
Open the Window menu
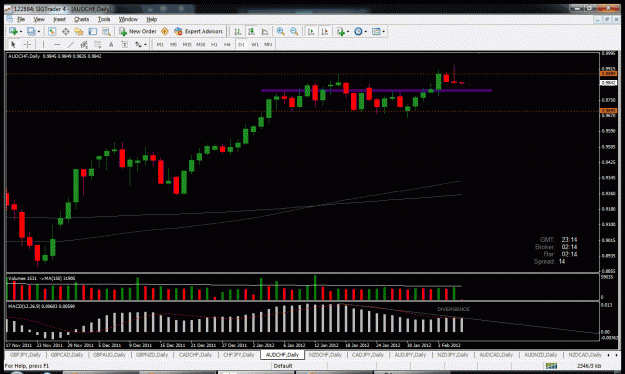(x=128, y=19)
